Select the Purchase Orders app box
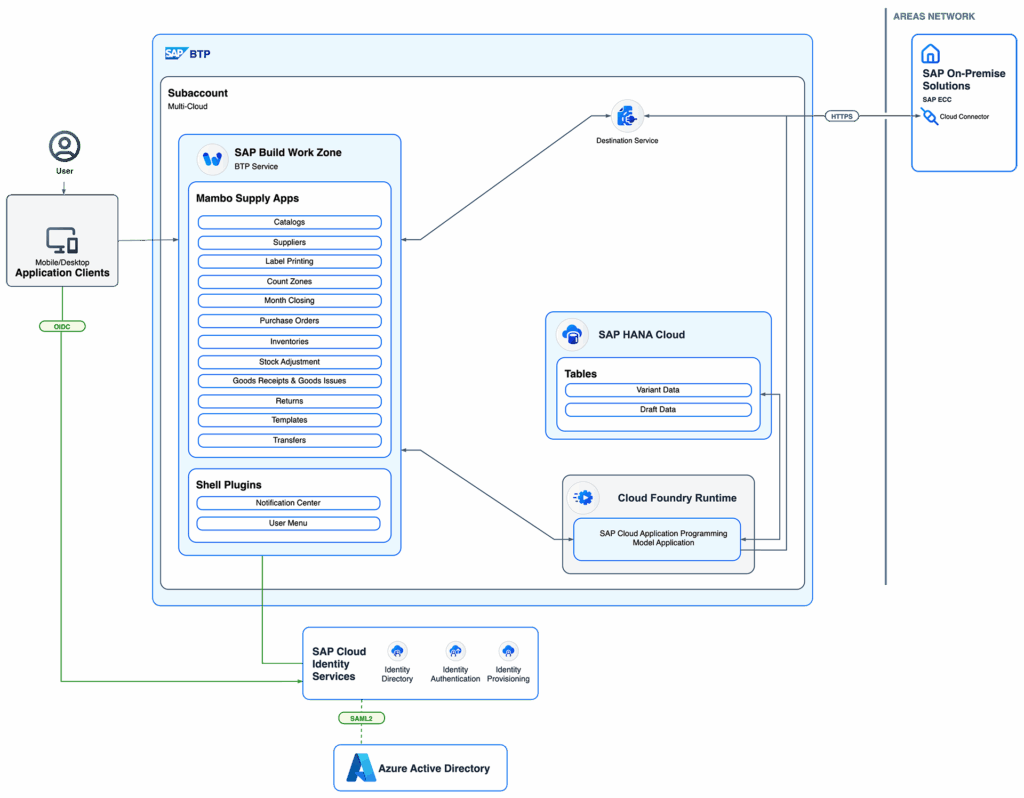 (289, 321)
